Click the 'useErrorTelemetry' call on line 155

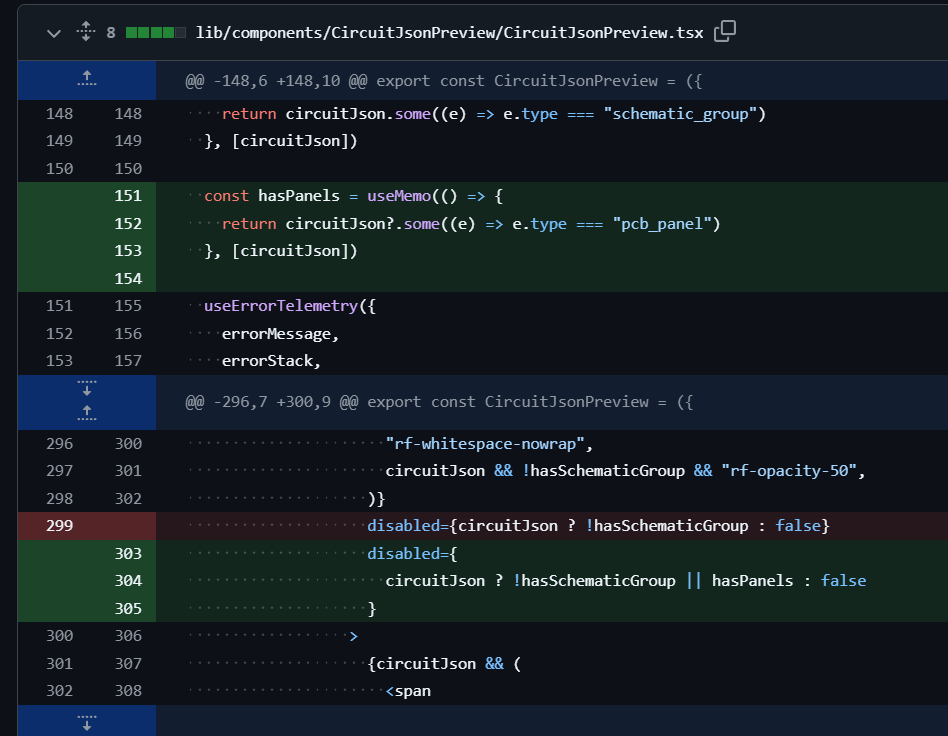point(281,306)
